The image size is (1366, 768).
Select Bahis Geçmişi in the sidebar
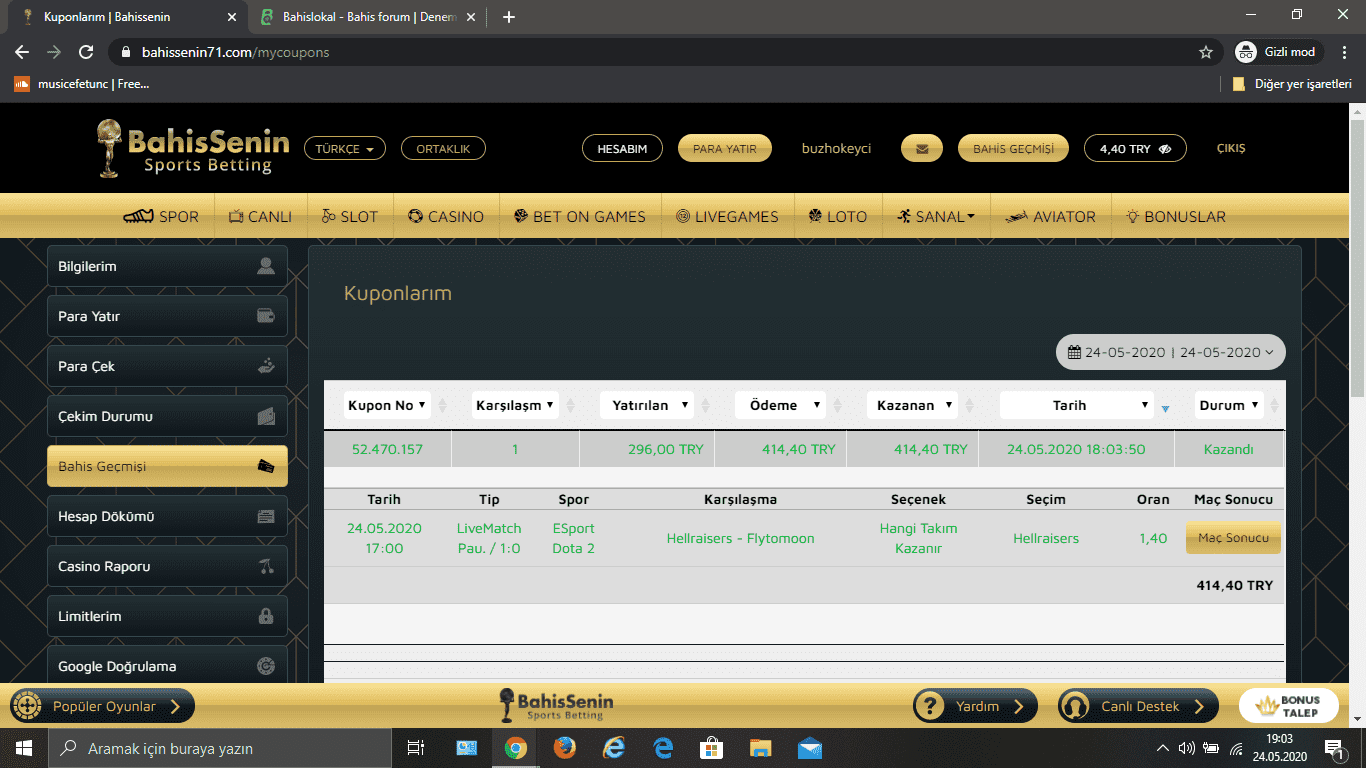tap(167, 466)
